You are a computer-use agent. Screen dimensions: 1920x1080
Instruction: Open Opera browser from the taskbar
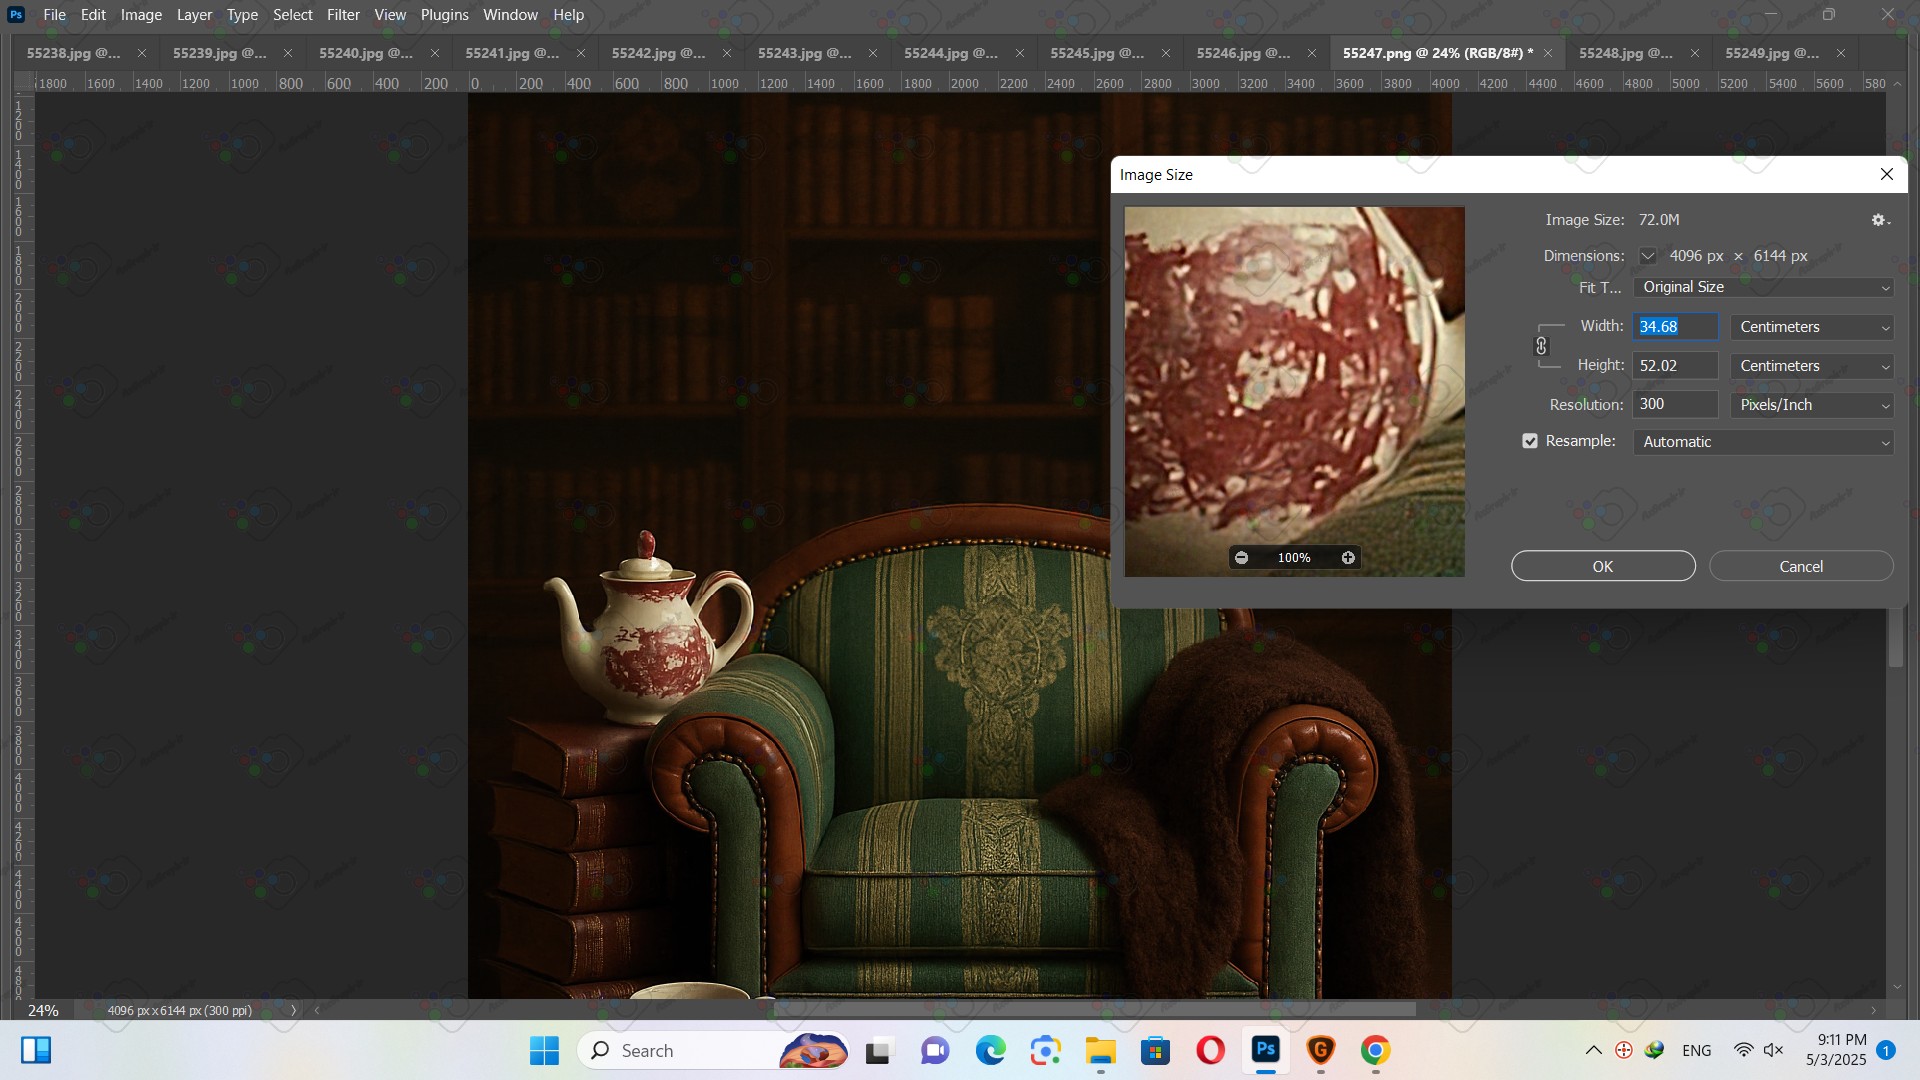coord(1210,1051)
